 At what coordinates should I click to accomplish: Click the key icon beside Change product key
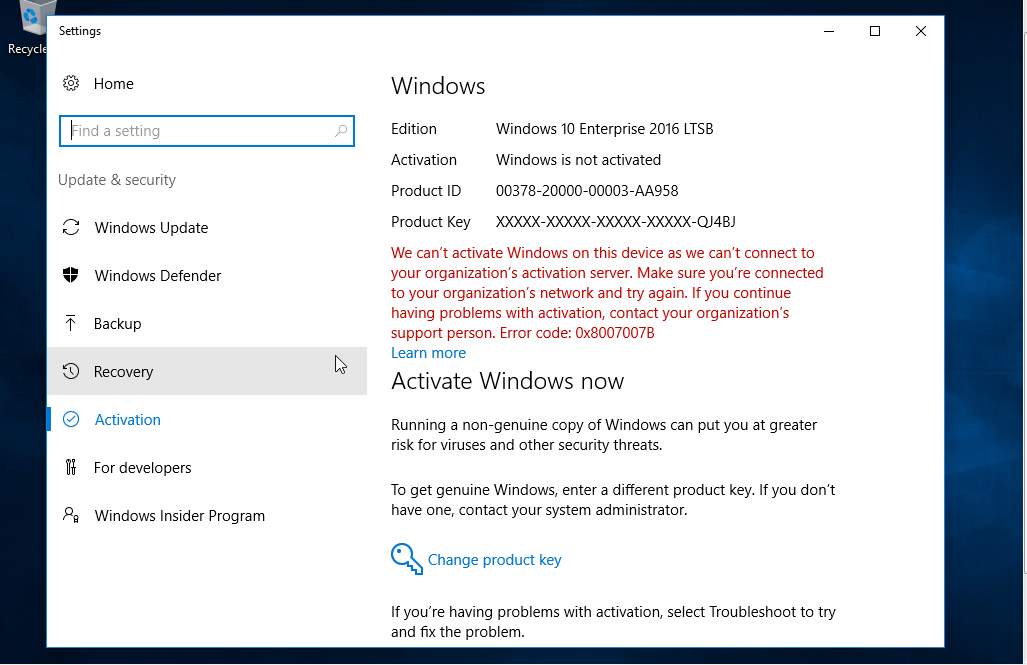[x=407, y=559]
